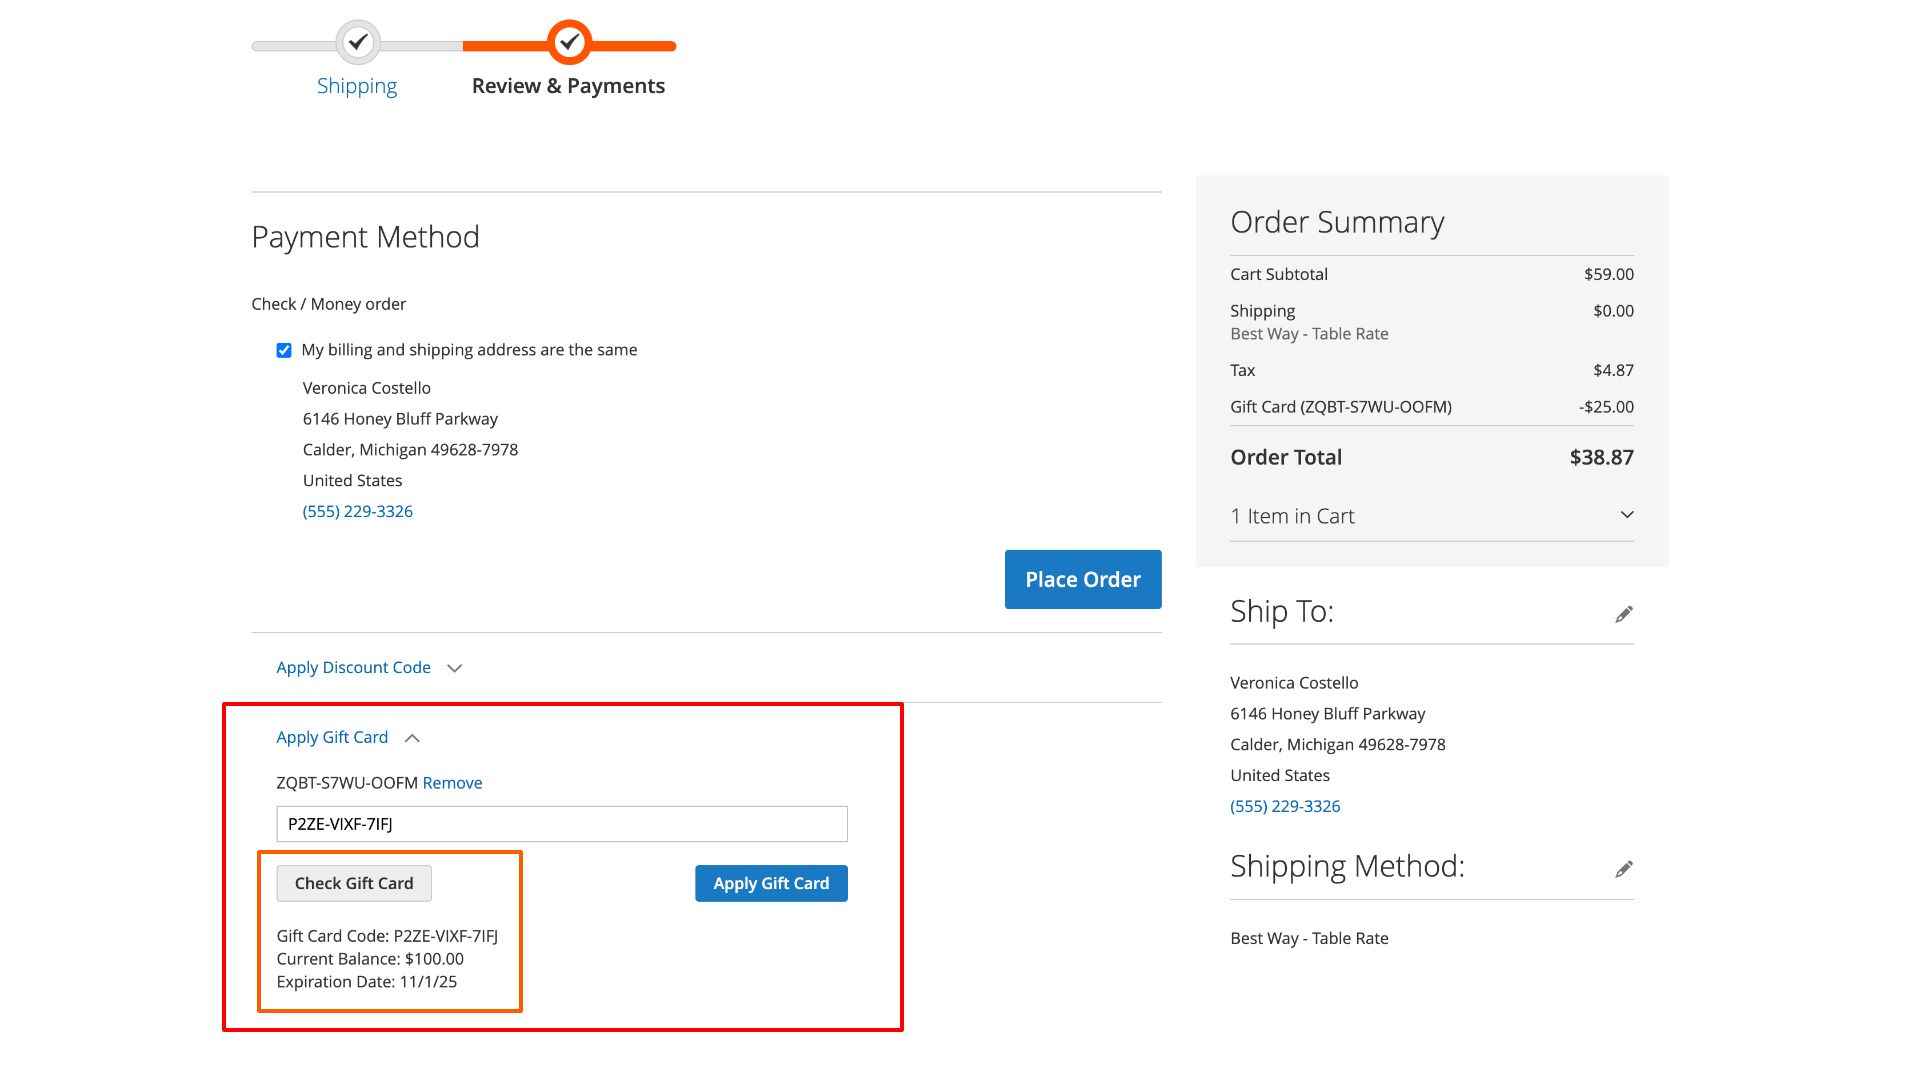Click the Shipping step label
Image resolution: width=1920 pixels, height=1080 pixels.
(x=357, y=84)
